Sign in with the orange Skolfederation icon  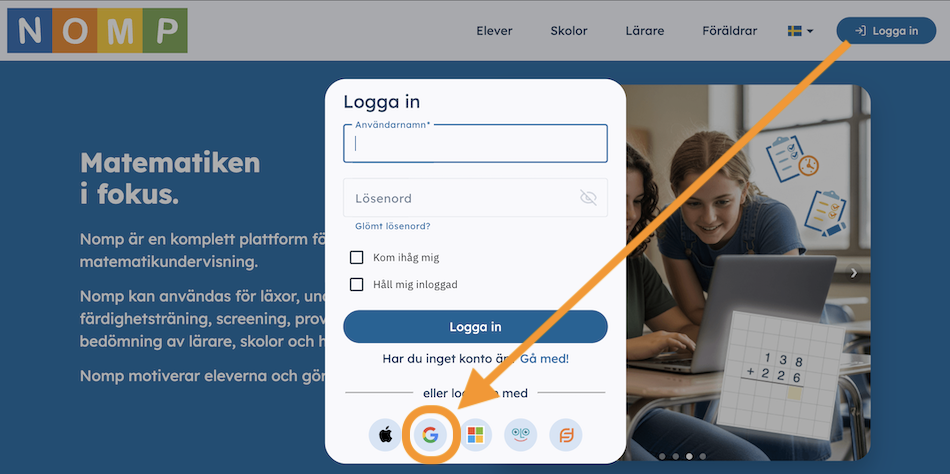(x=566, y=435)
